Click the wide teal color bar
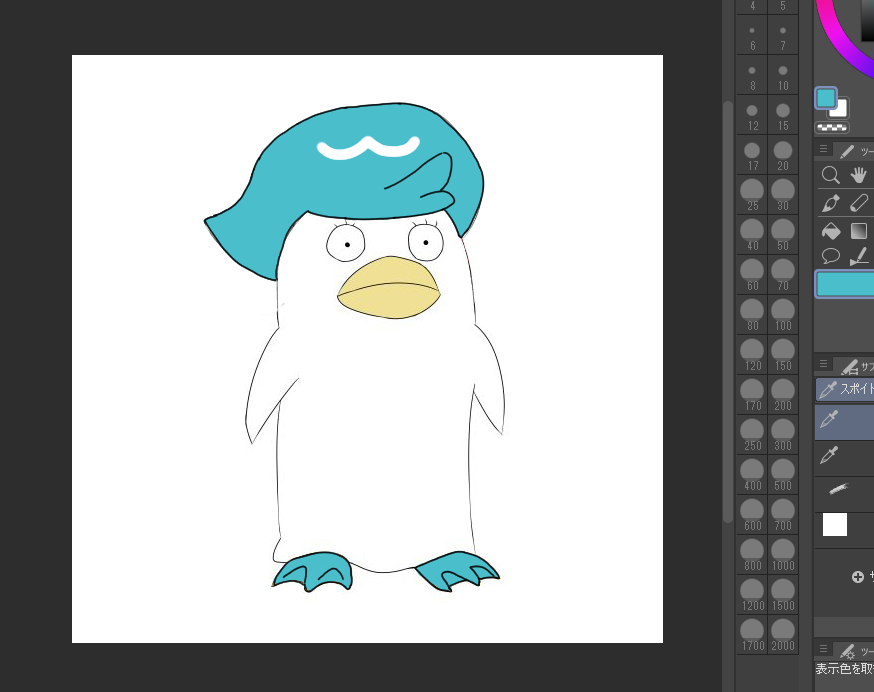Screen dimensions: 874x692 tap(844, 284)
